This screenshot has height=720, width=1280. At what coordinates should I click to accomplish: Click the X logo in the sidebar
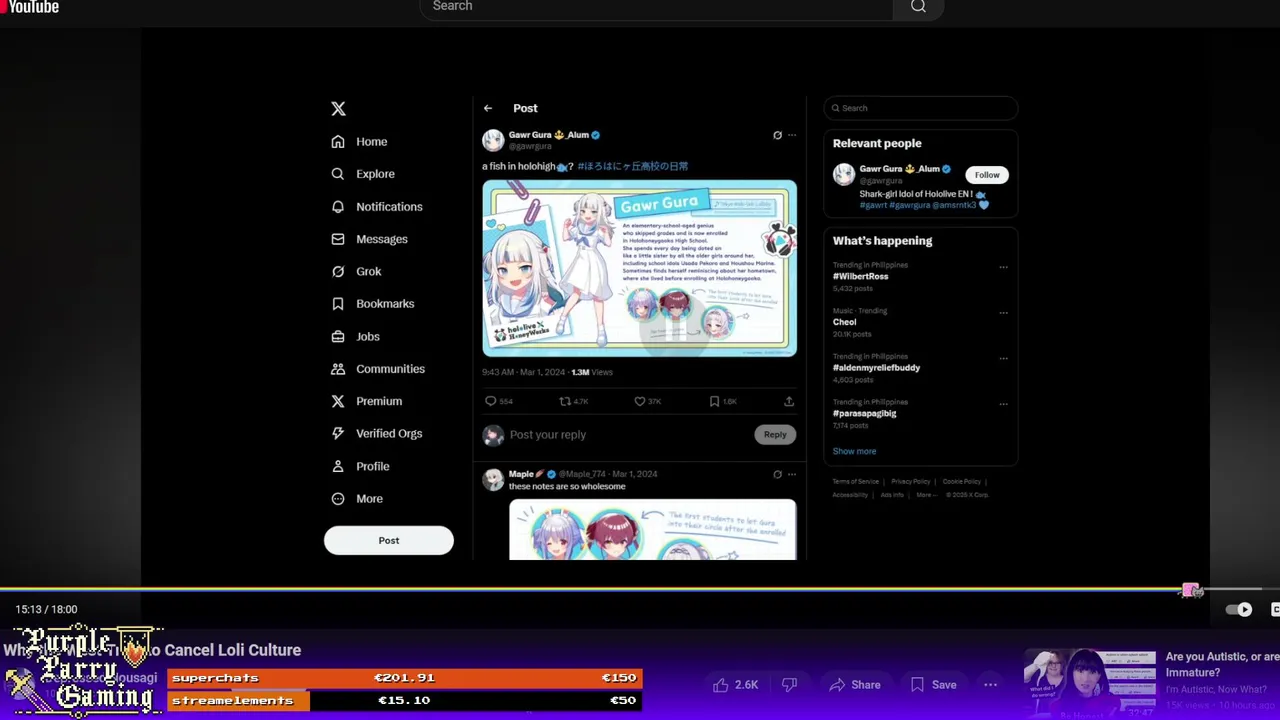pyautogui.click(x=338, y=108)
